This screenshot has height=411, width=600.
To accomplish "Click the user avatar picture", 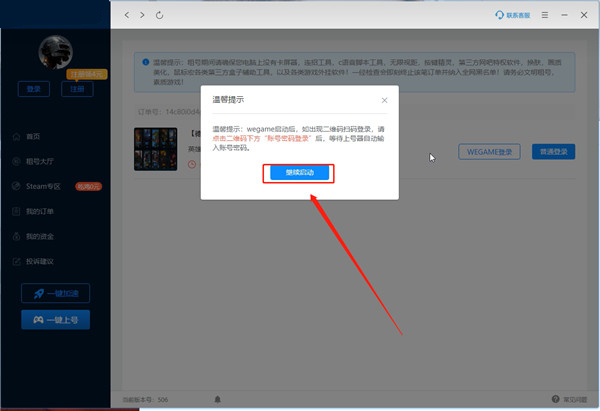I will 55,52.
